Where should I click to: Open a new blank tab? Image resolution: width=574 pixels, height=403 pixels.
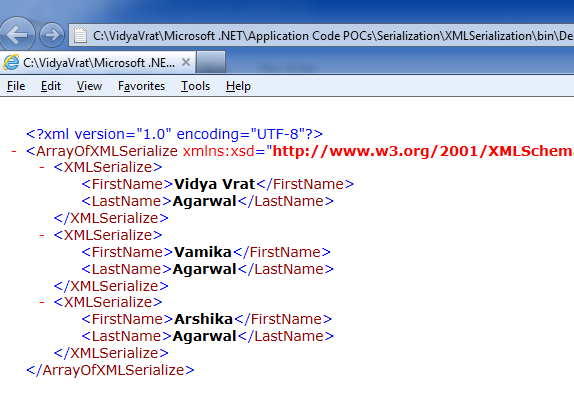pos(210,62)
